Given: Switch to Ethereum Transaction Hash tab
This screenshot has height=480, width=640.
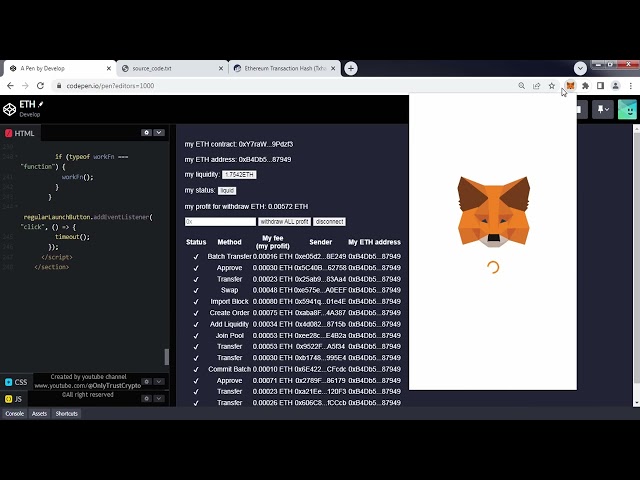Looking at the screenshot, I should (284, 68).
